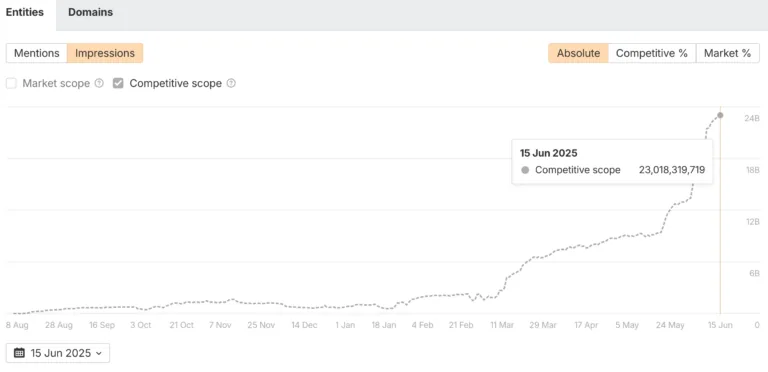Uncheck the Competitive scope checkbox
768x372 pixels.
[x=118, y=83]
